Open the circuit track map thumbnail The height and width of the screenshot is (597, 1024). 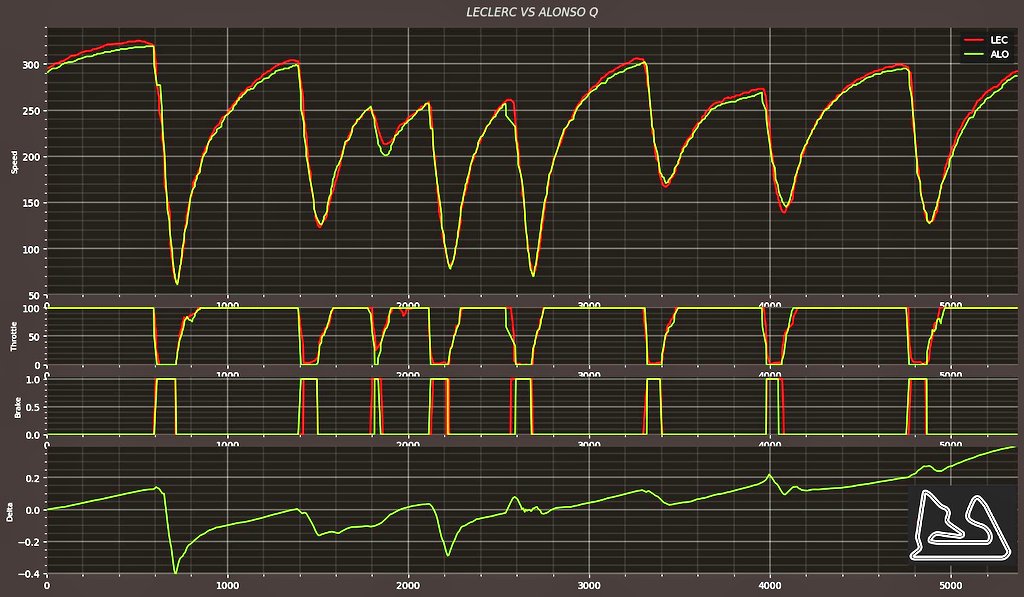click(x=959, y=526)
